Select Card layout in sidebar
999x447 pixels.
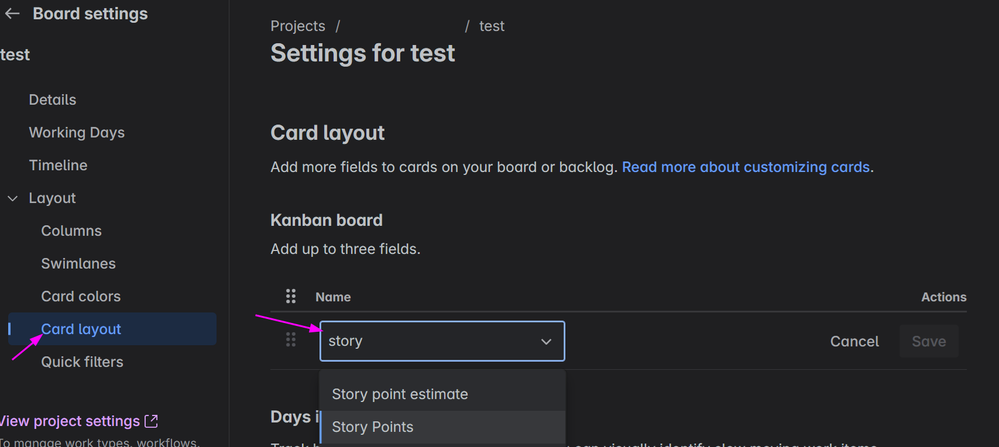tap(81, 329)
